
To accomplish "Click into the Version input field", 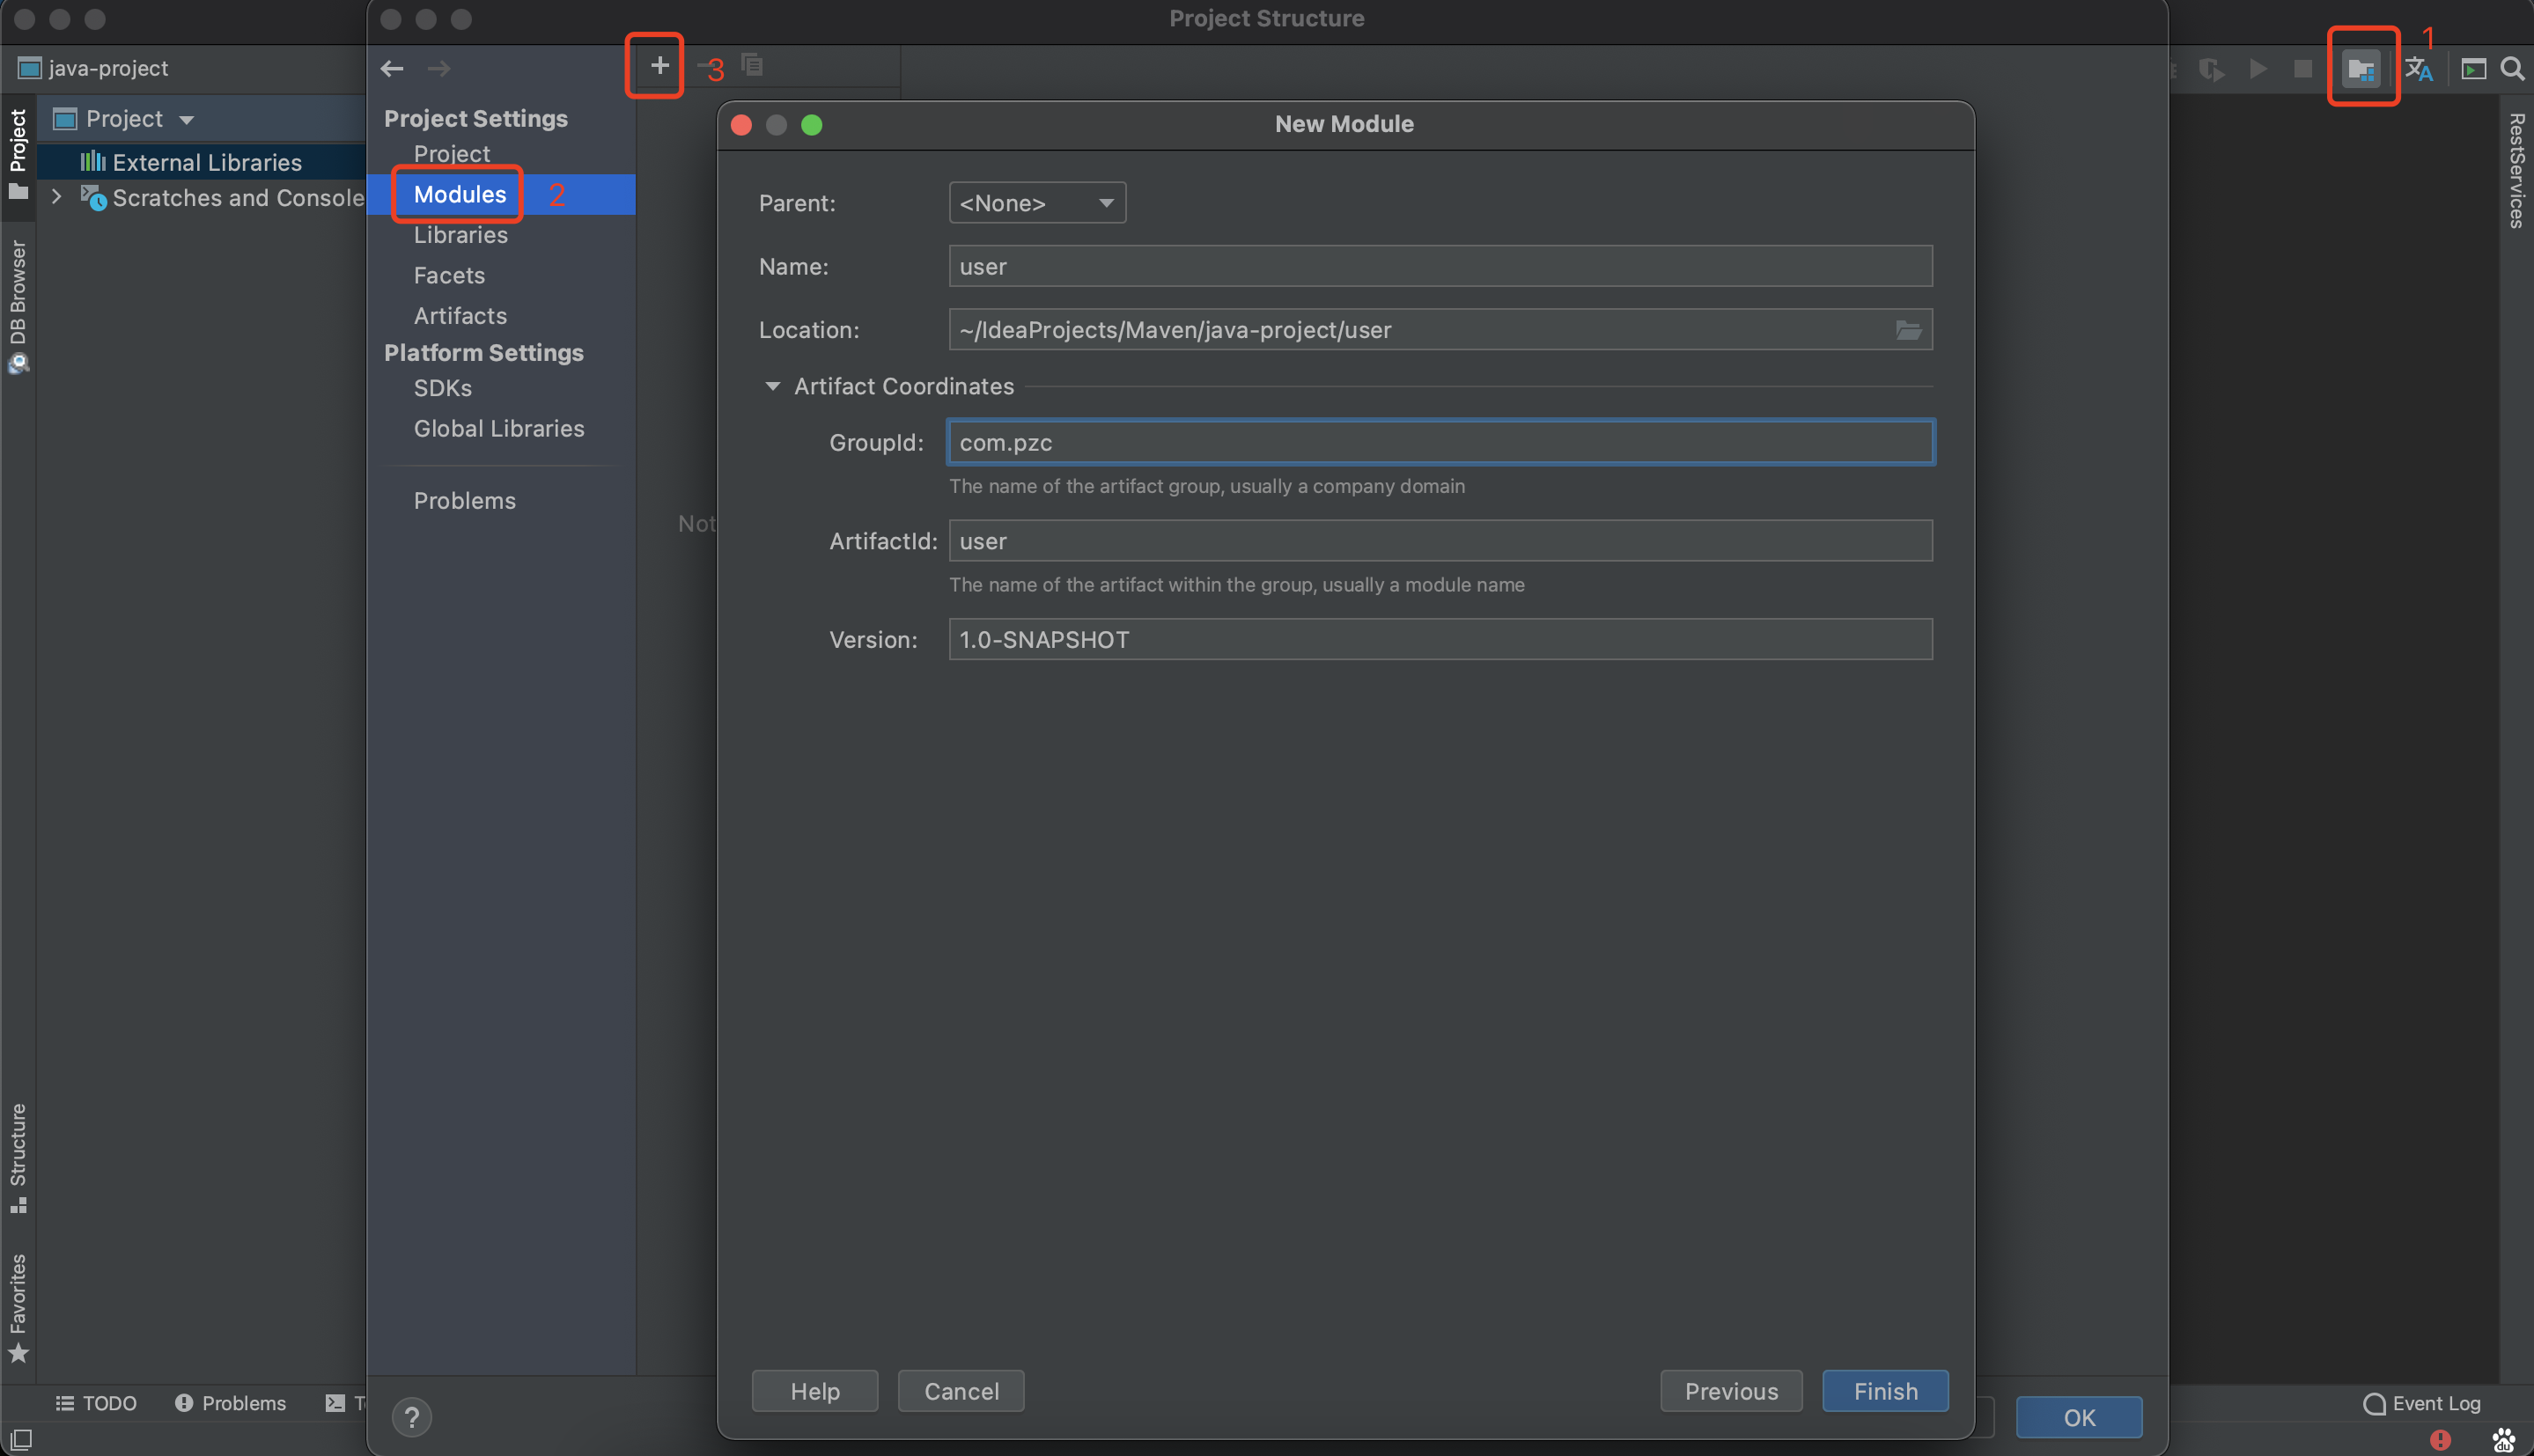I will 1439,639.
